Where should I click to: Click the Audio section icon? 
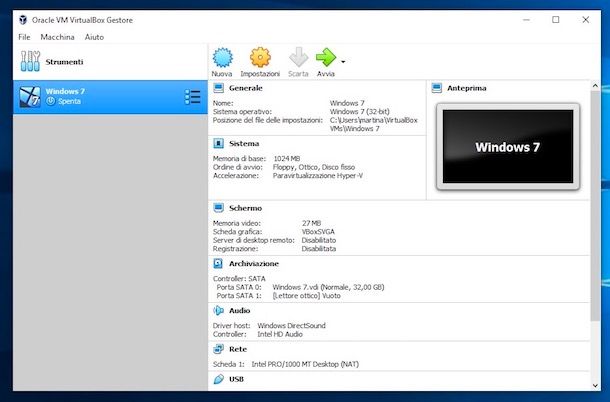pyautogui.click(x=218, y=311)
